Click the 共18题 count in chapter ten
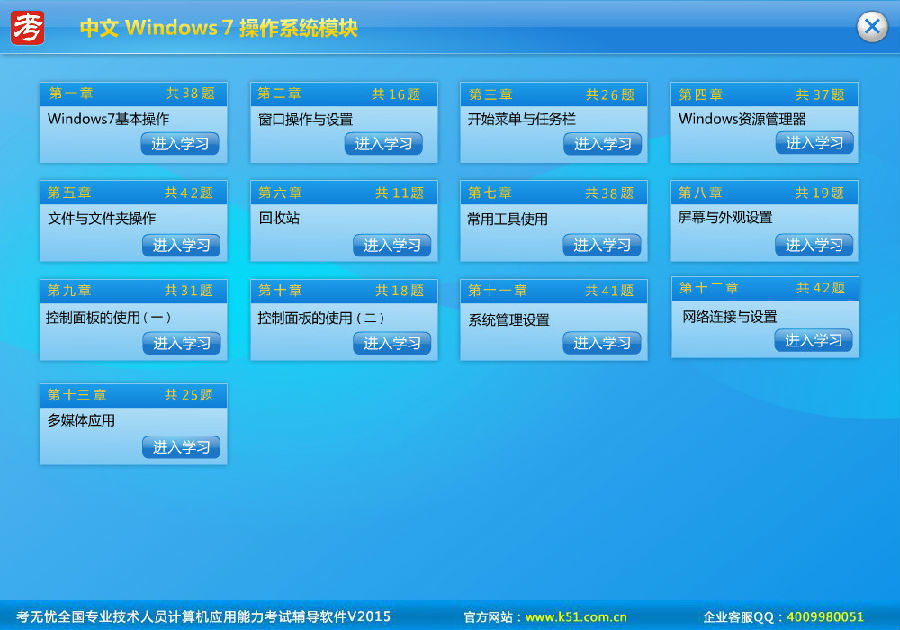The height and width of the screenshot is (630, 900). point(399,290)
